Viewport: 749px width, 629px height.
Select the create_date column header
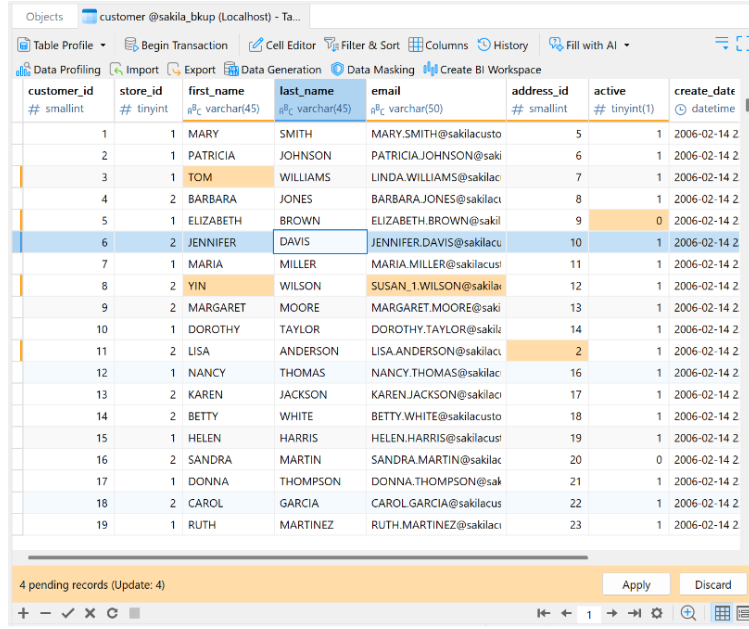(705, 99)
